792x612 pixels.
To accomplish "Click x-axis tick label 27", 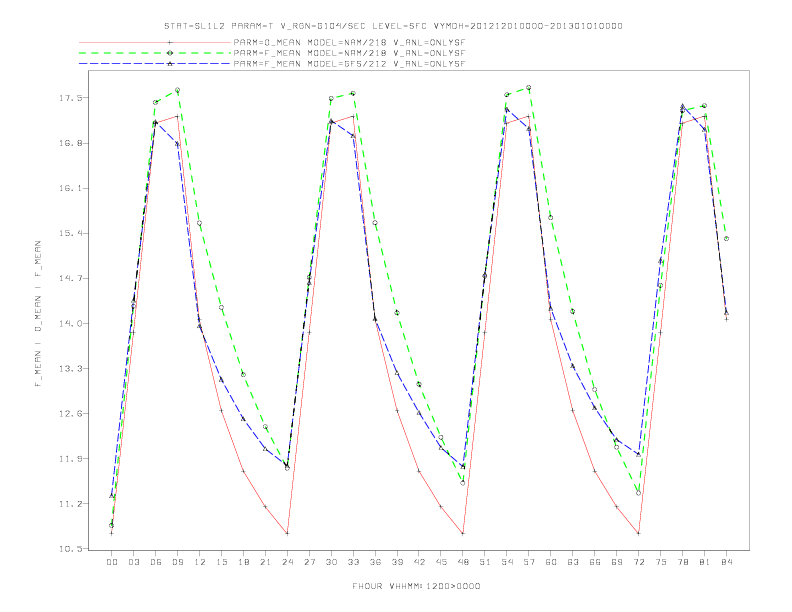I will click(x=309, y=562).
